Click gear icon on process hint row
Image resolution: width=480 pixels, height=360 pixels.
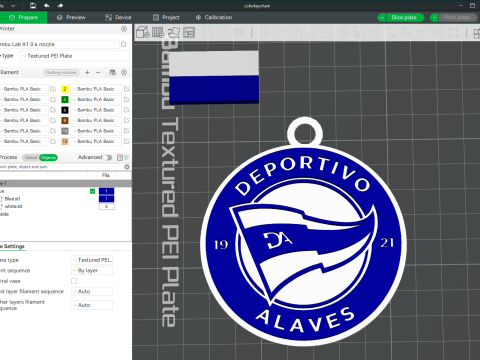tap(127, 167)
